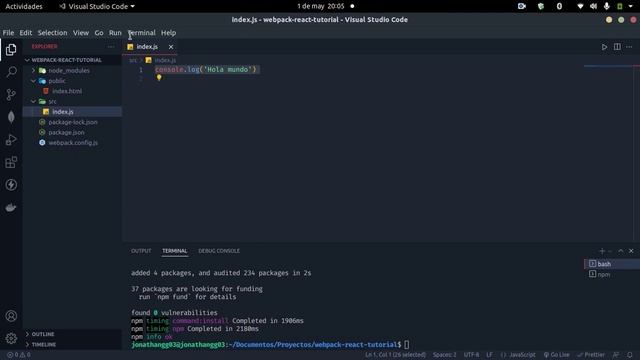
Task: Open the Run menu
Action: point(115,33)
